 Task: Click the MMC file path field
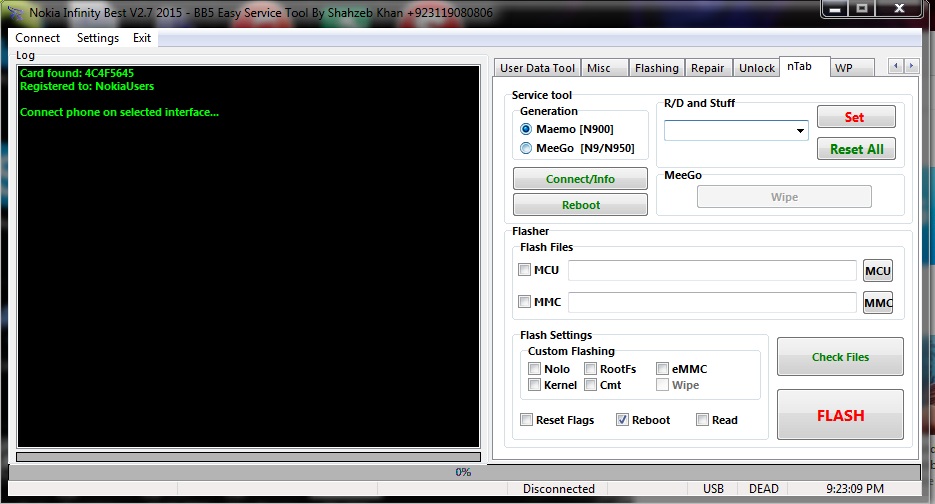(712, 302)
